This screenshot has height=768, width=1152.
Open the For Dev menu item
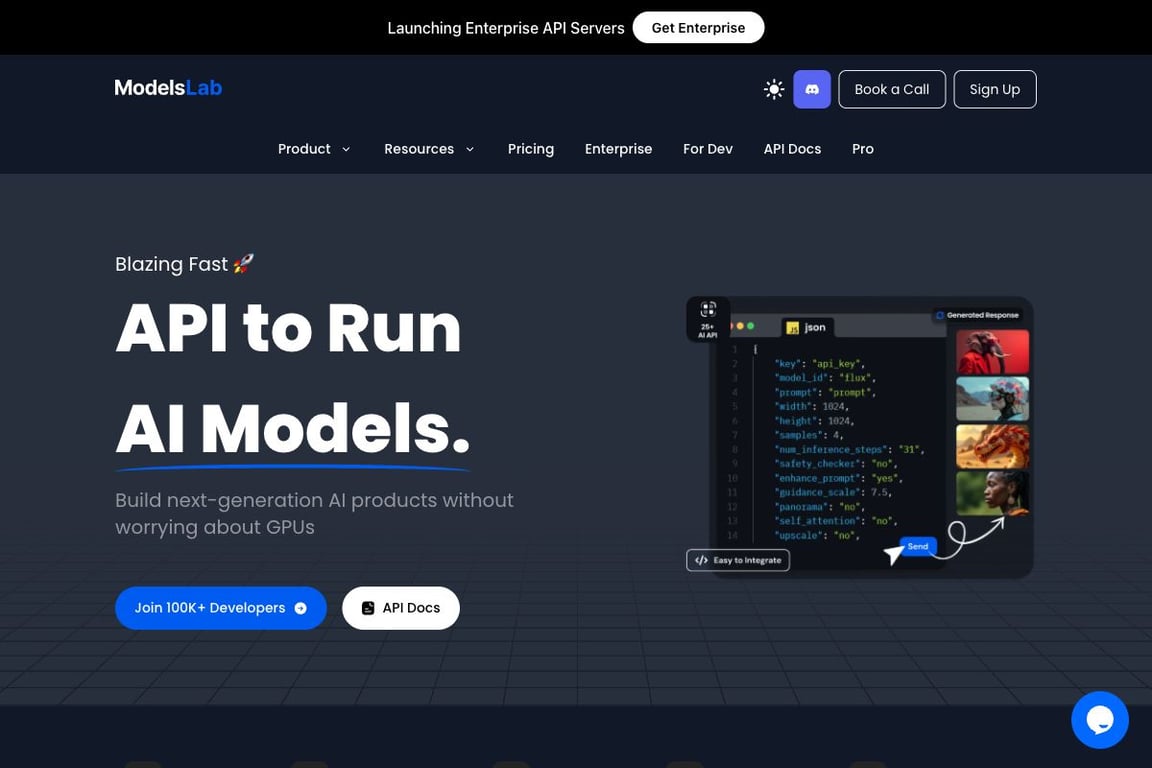coord(708,149)
